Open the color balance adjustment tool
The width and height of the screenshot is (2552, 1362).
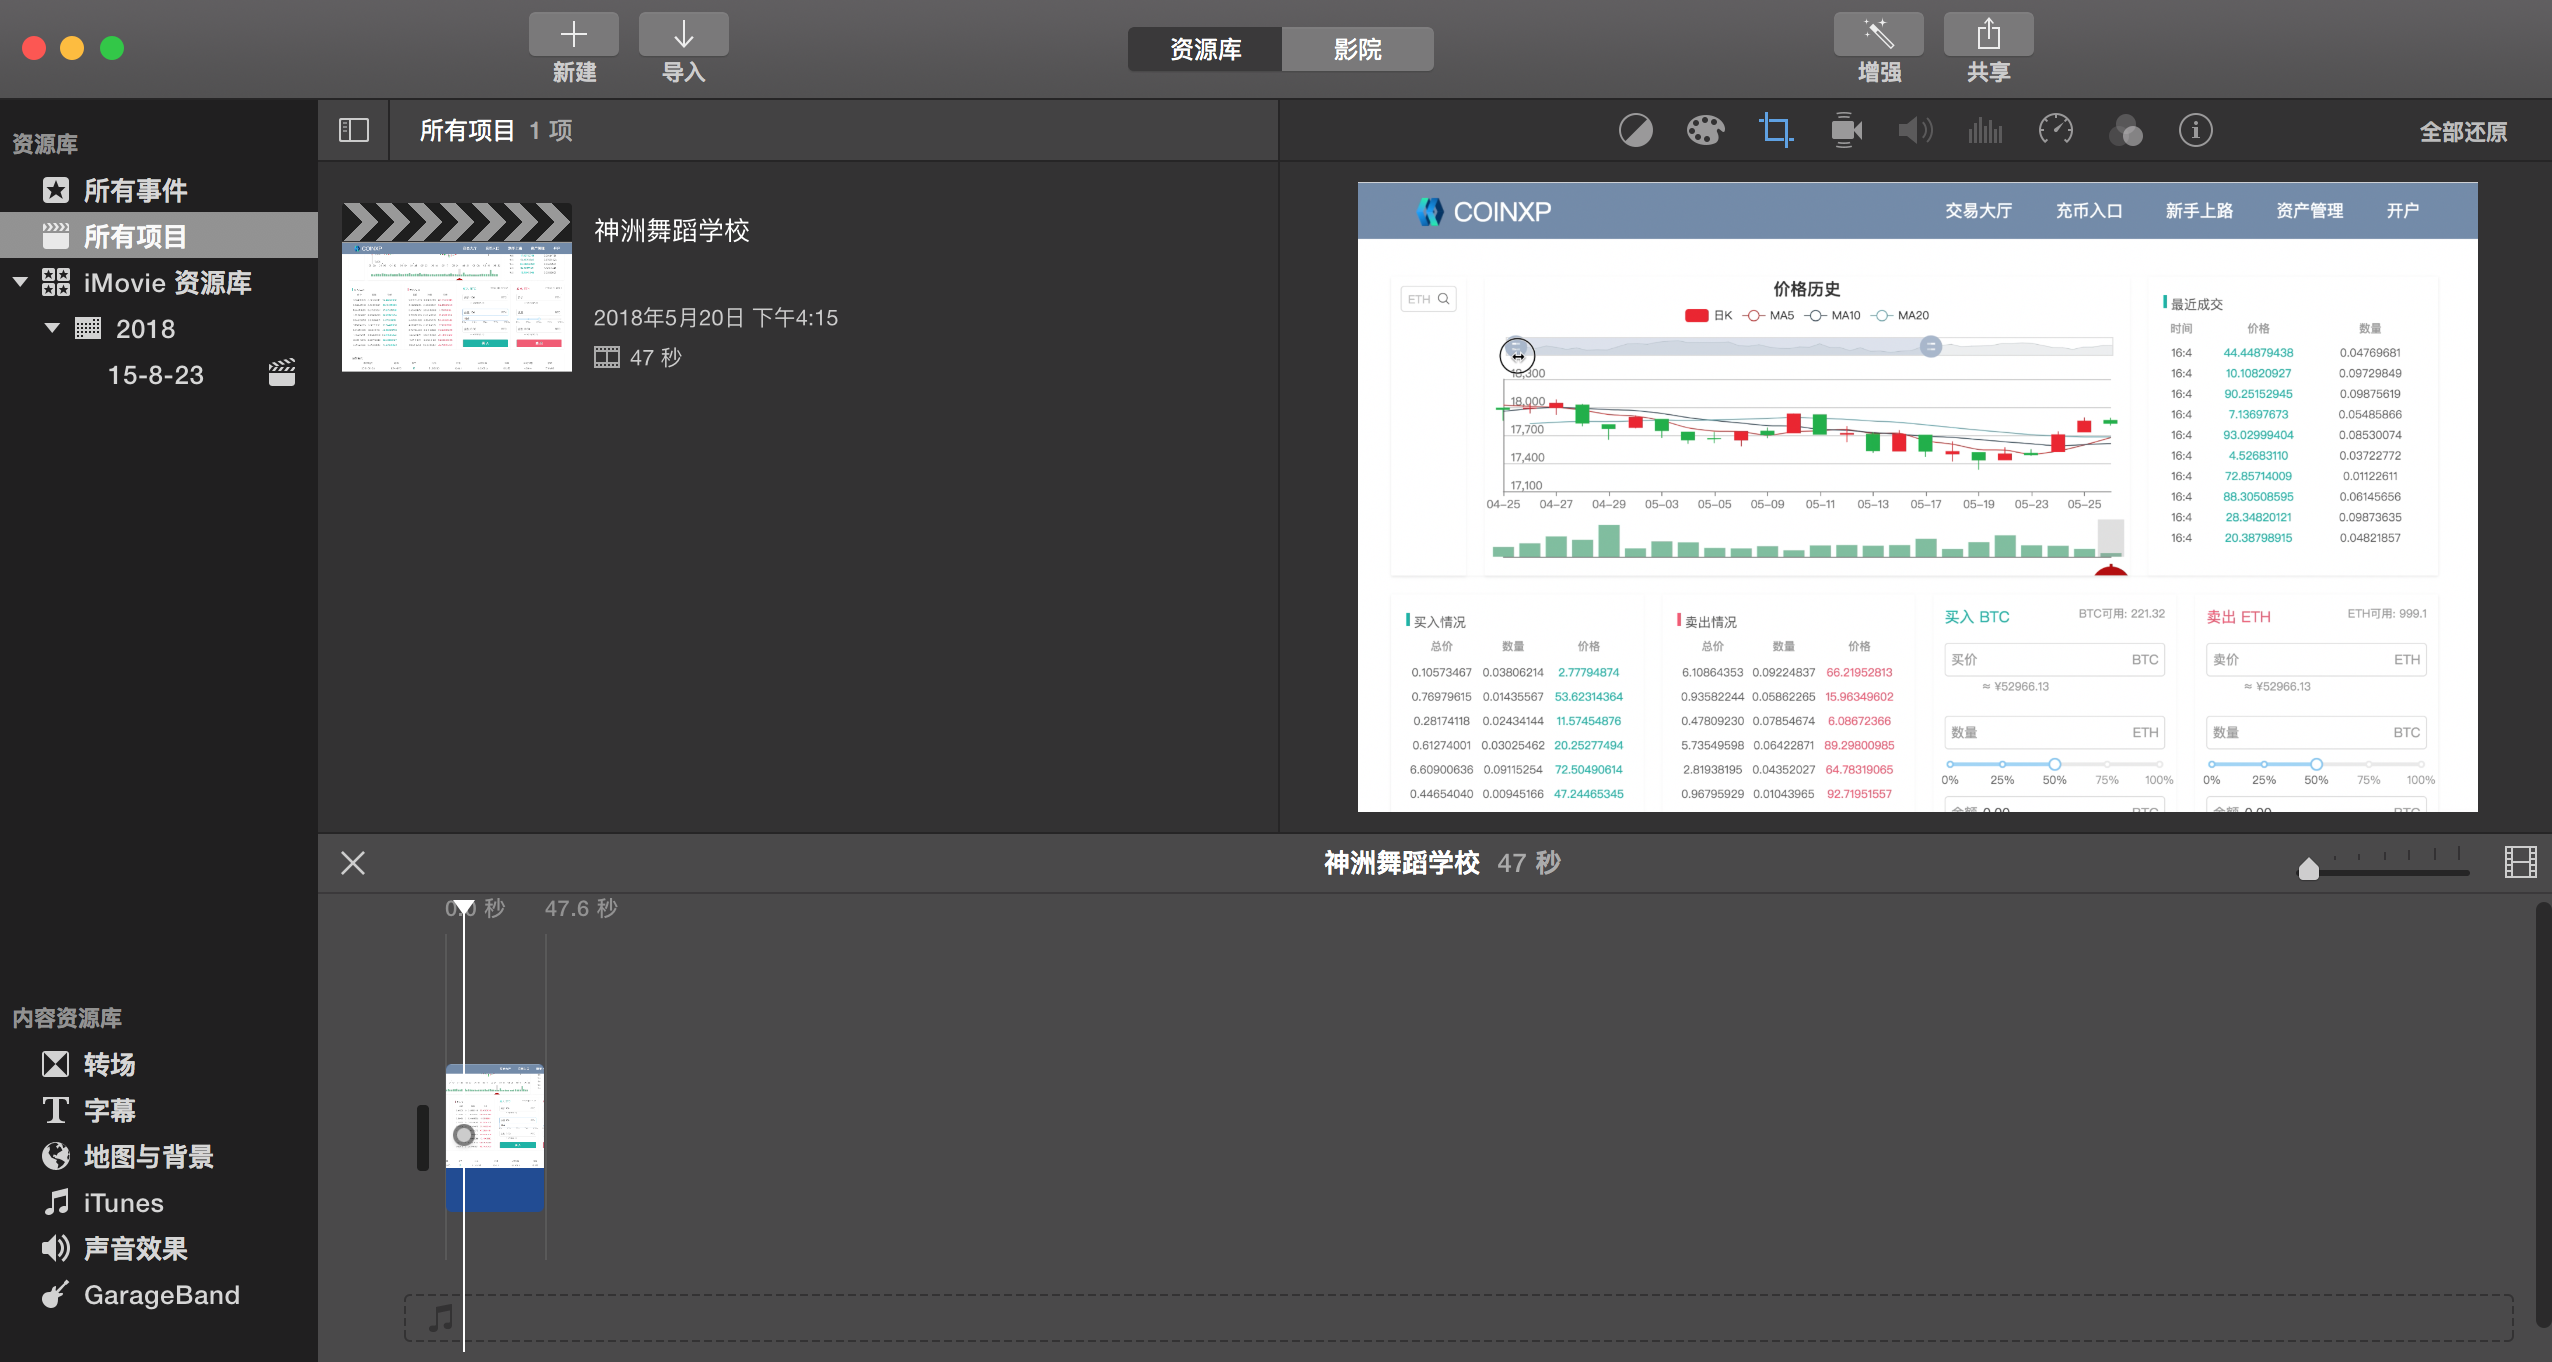1635,131
